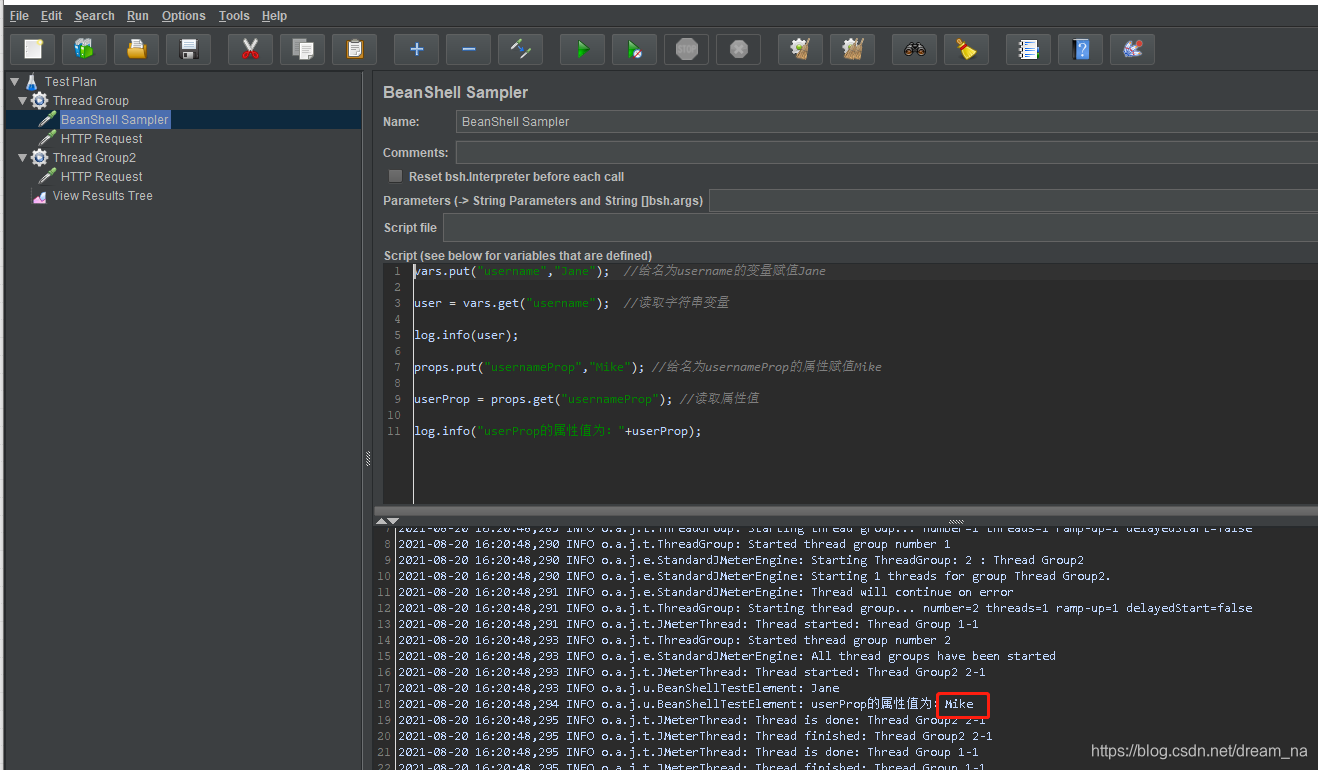Open the Edit menu

coord(51,16)
